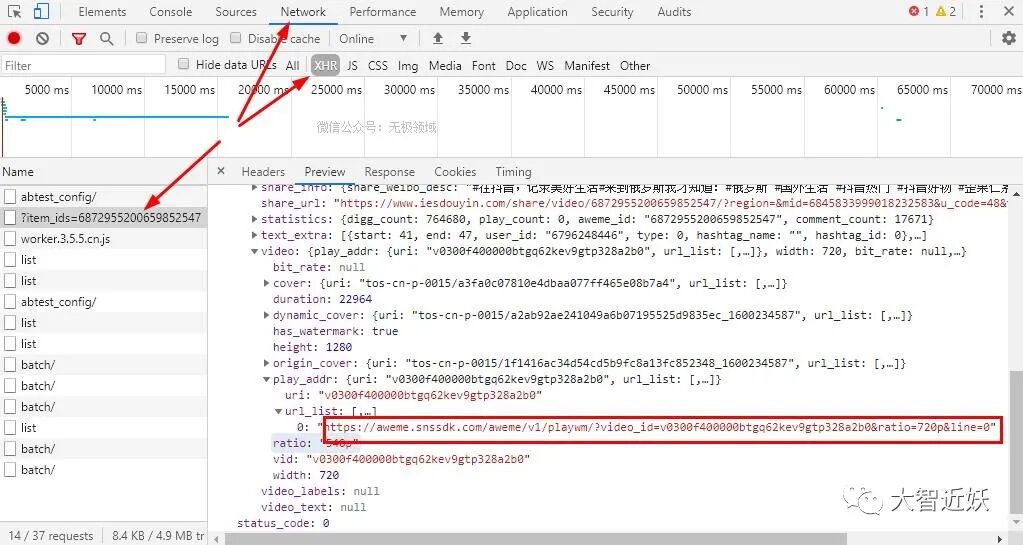Expand the dynamic_cover object
Screen dimensions: 1023x545
(266, 315)
